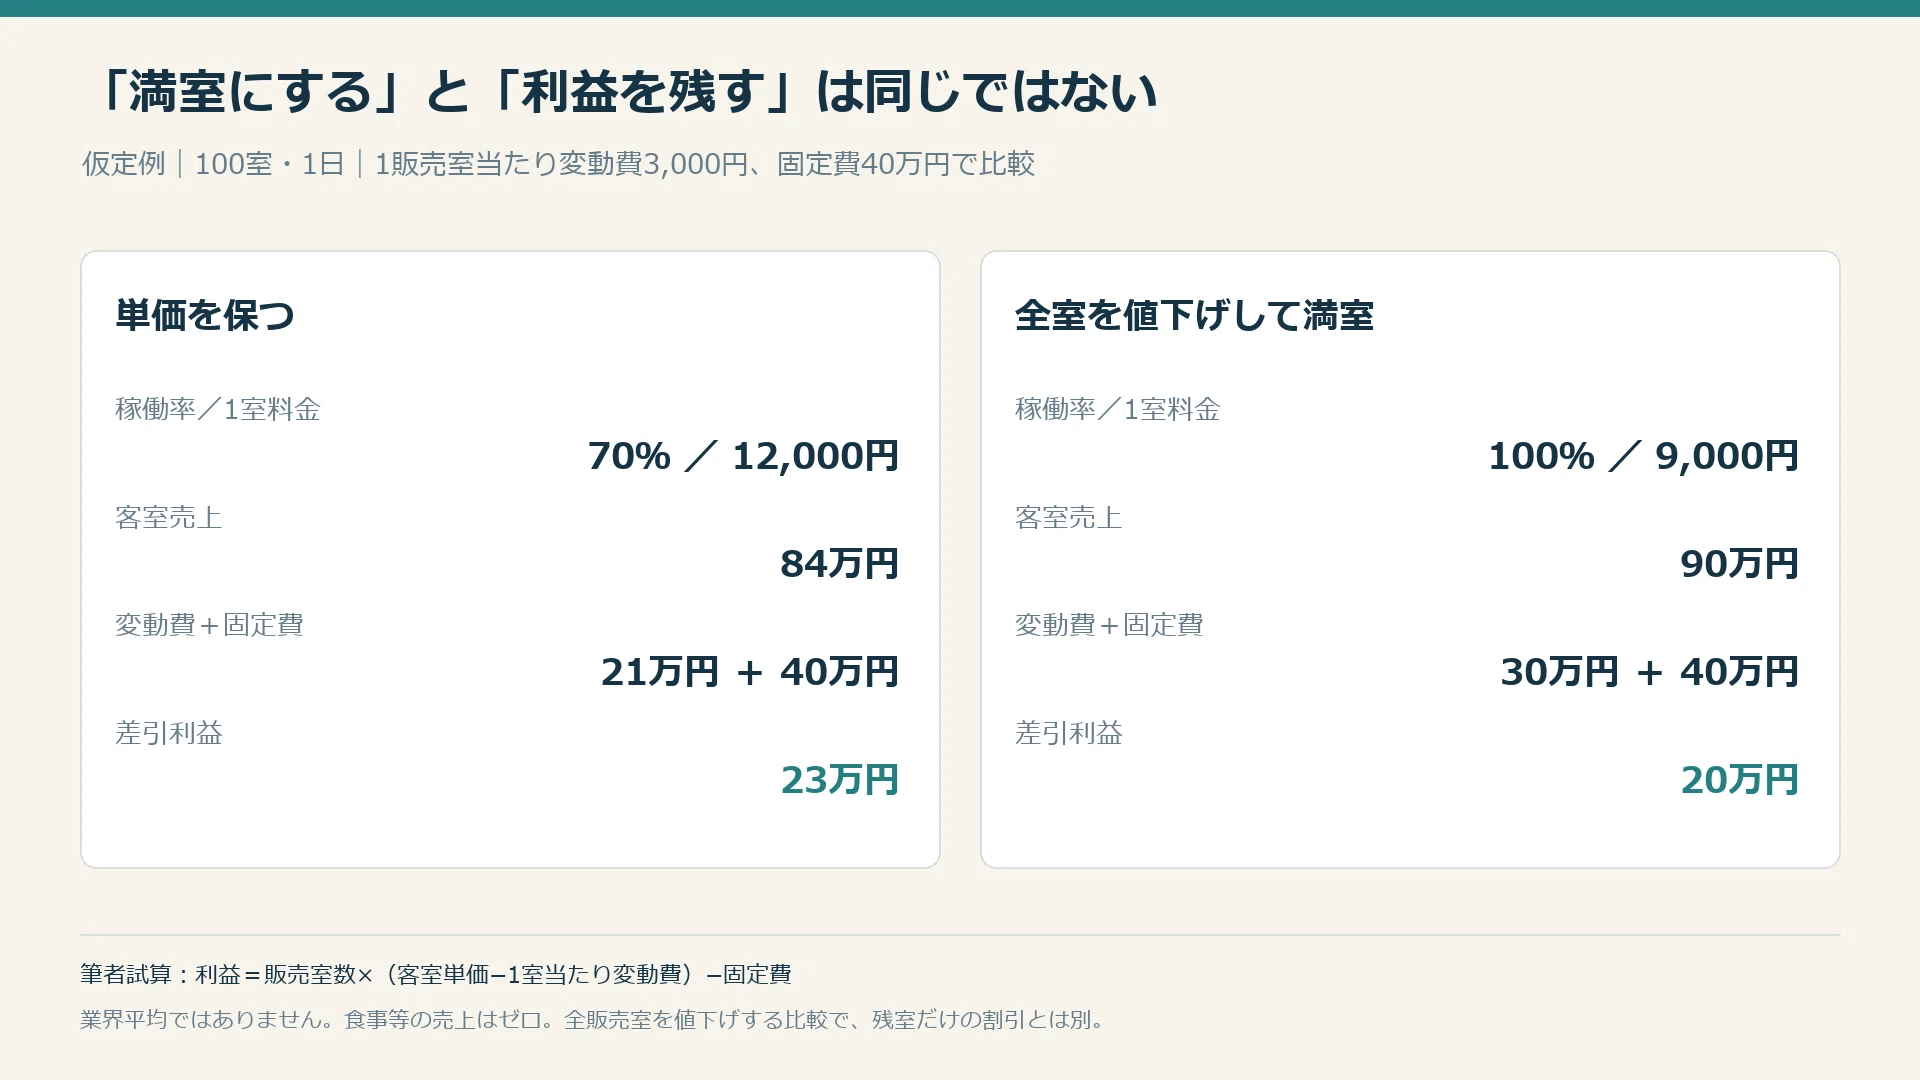The height and width of the screenshot is (1080, 1920).
Task: Select the value 70% ／ 12,000円
Action: tap(743, 456)
